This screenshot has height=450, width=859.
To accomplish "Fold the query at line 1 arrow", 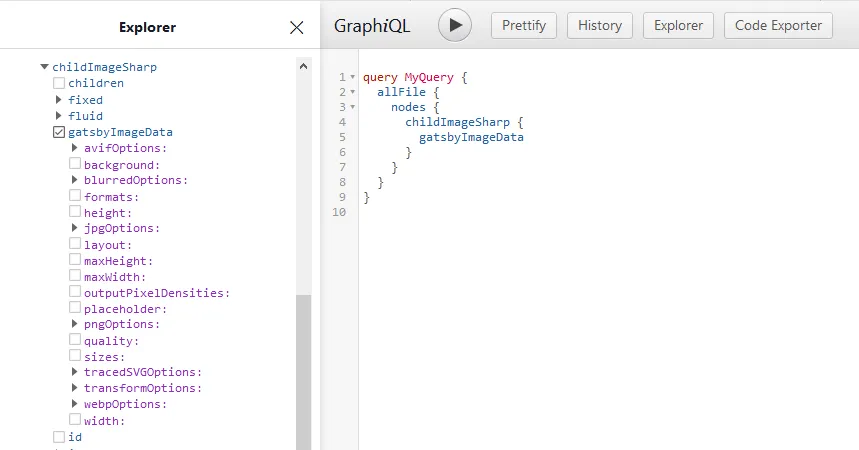I will (353, 77).
